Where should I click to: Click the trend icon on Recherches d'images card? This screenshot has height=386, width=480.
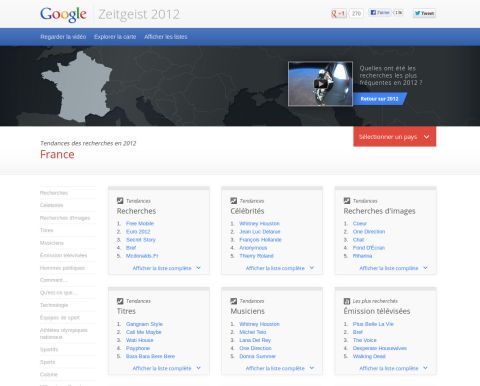pyautogui.click(x=347, y=201)
